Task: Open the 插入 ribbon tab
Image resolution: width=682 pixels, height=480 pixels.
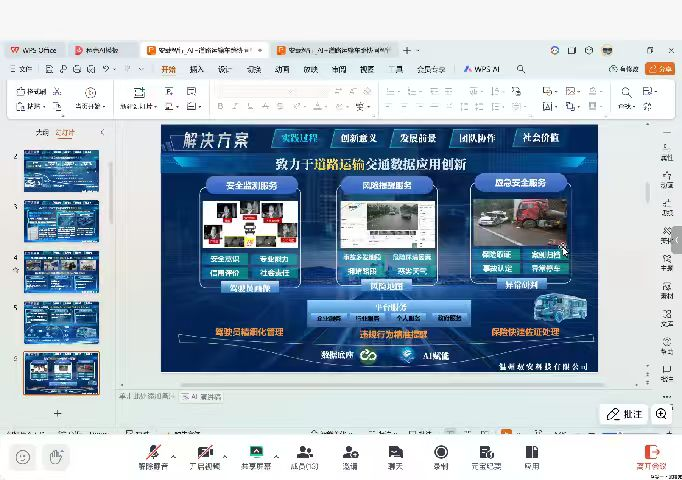Action: [197, 69]
